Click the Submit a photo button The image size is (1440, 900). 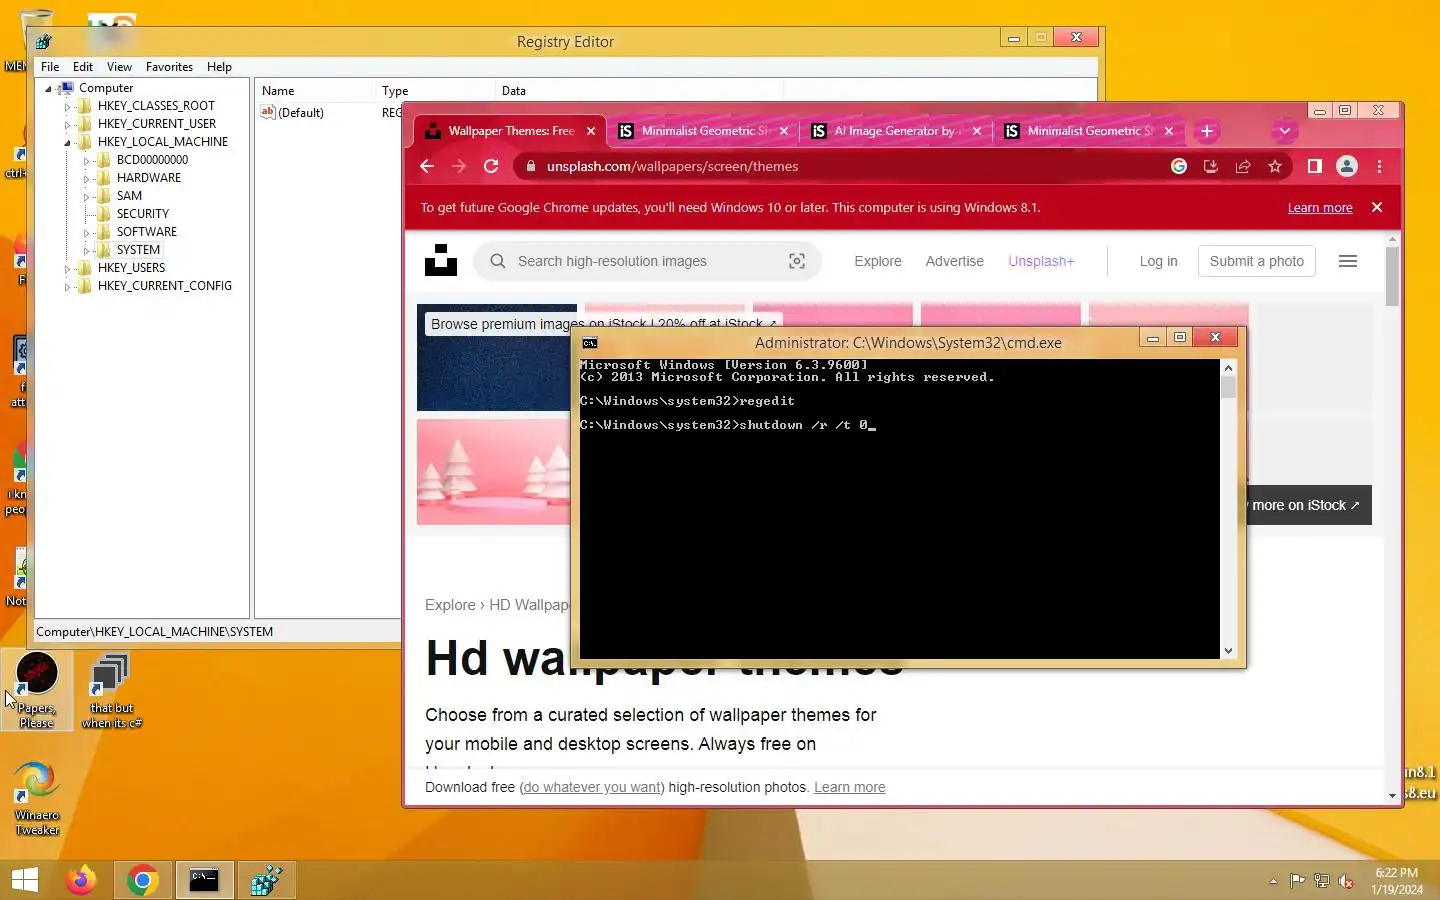tap(1257, 261)
